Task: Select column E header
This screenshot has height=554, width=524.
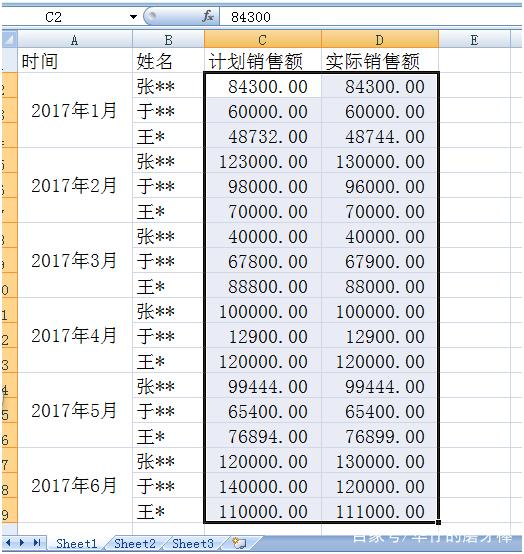Action: (475, 39)
